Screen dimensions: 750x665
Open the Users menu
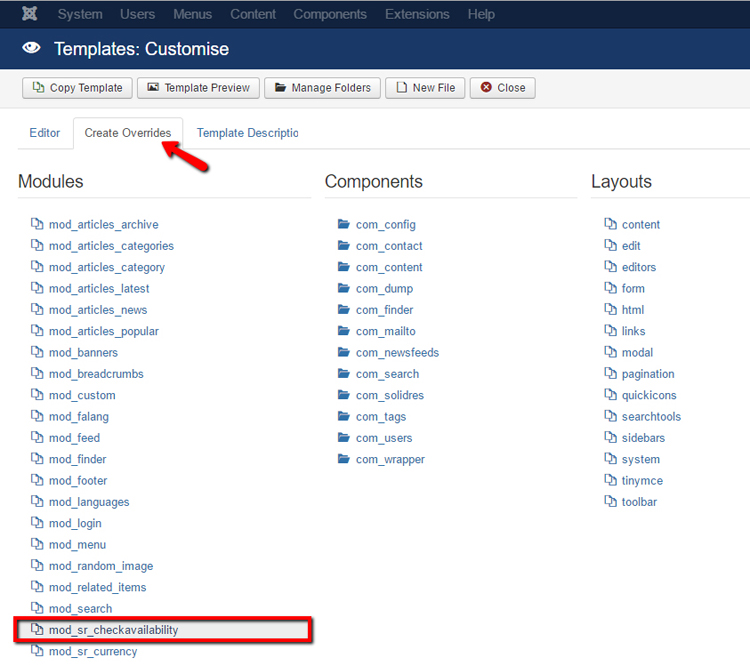137,14
